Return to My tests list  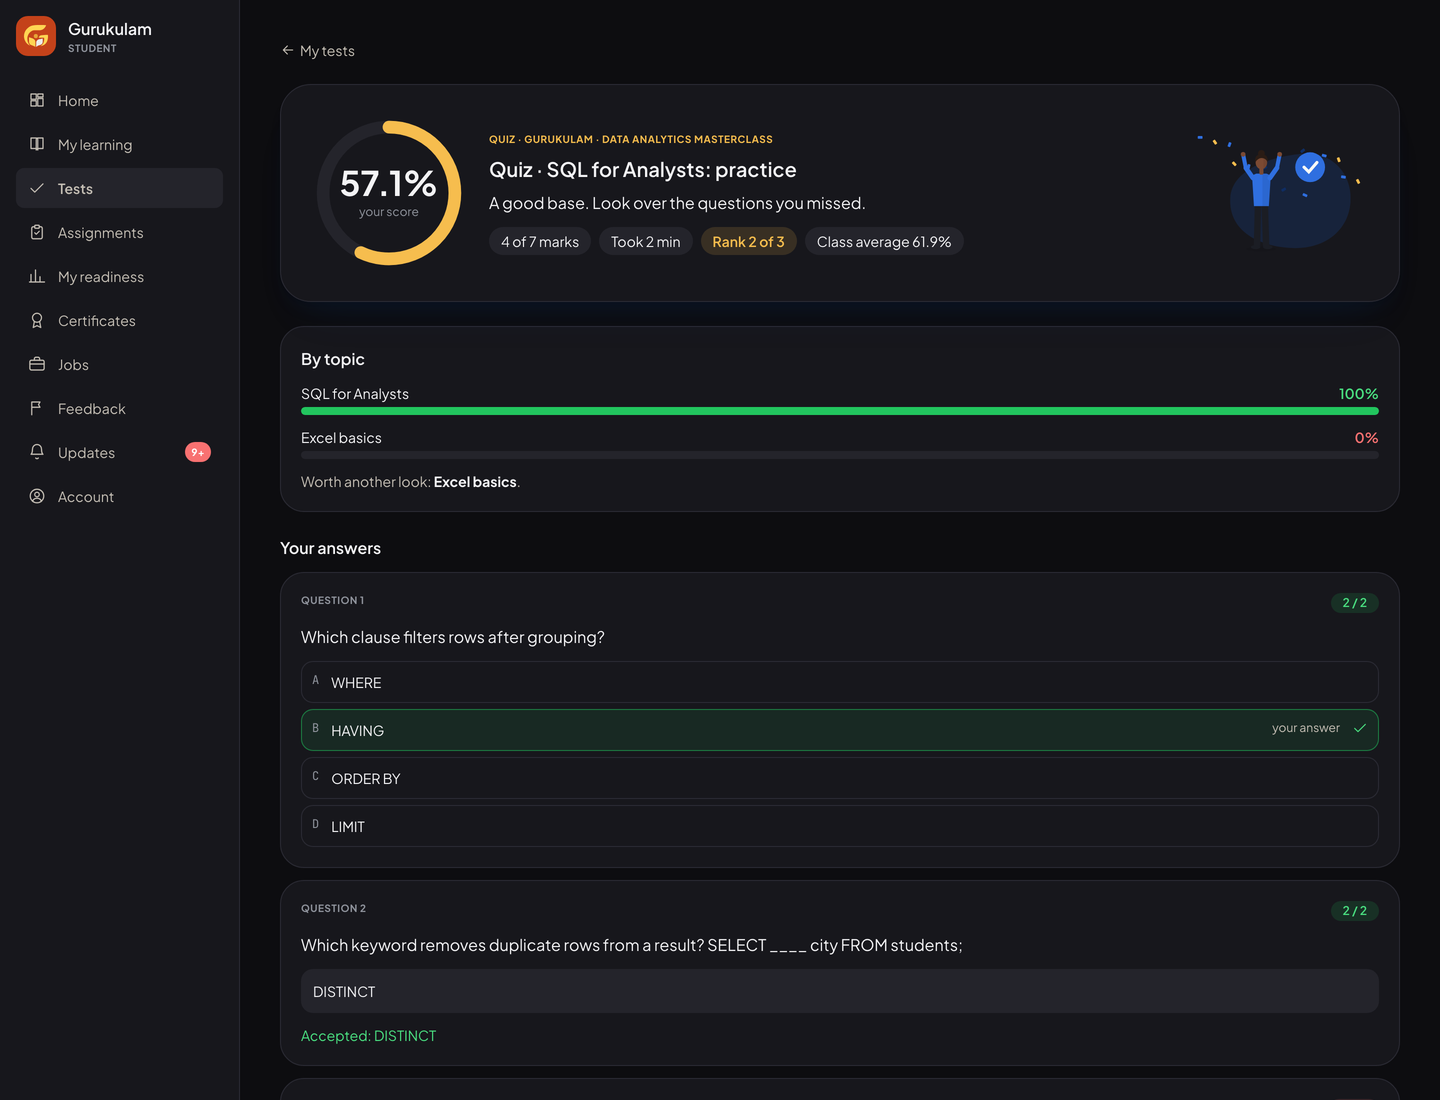click(318, 50)
